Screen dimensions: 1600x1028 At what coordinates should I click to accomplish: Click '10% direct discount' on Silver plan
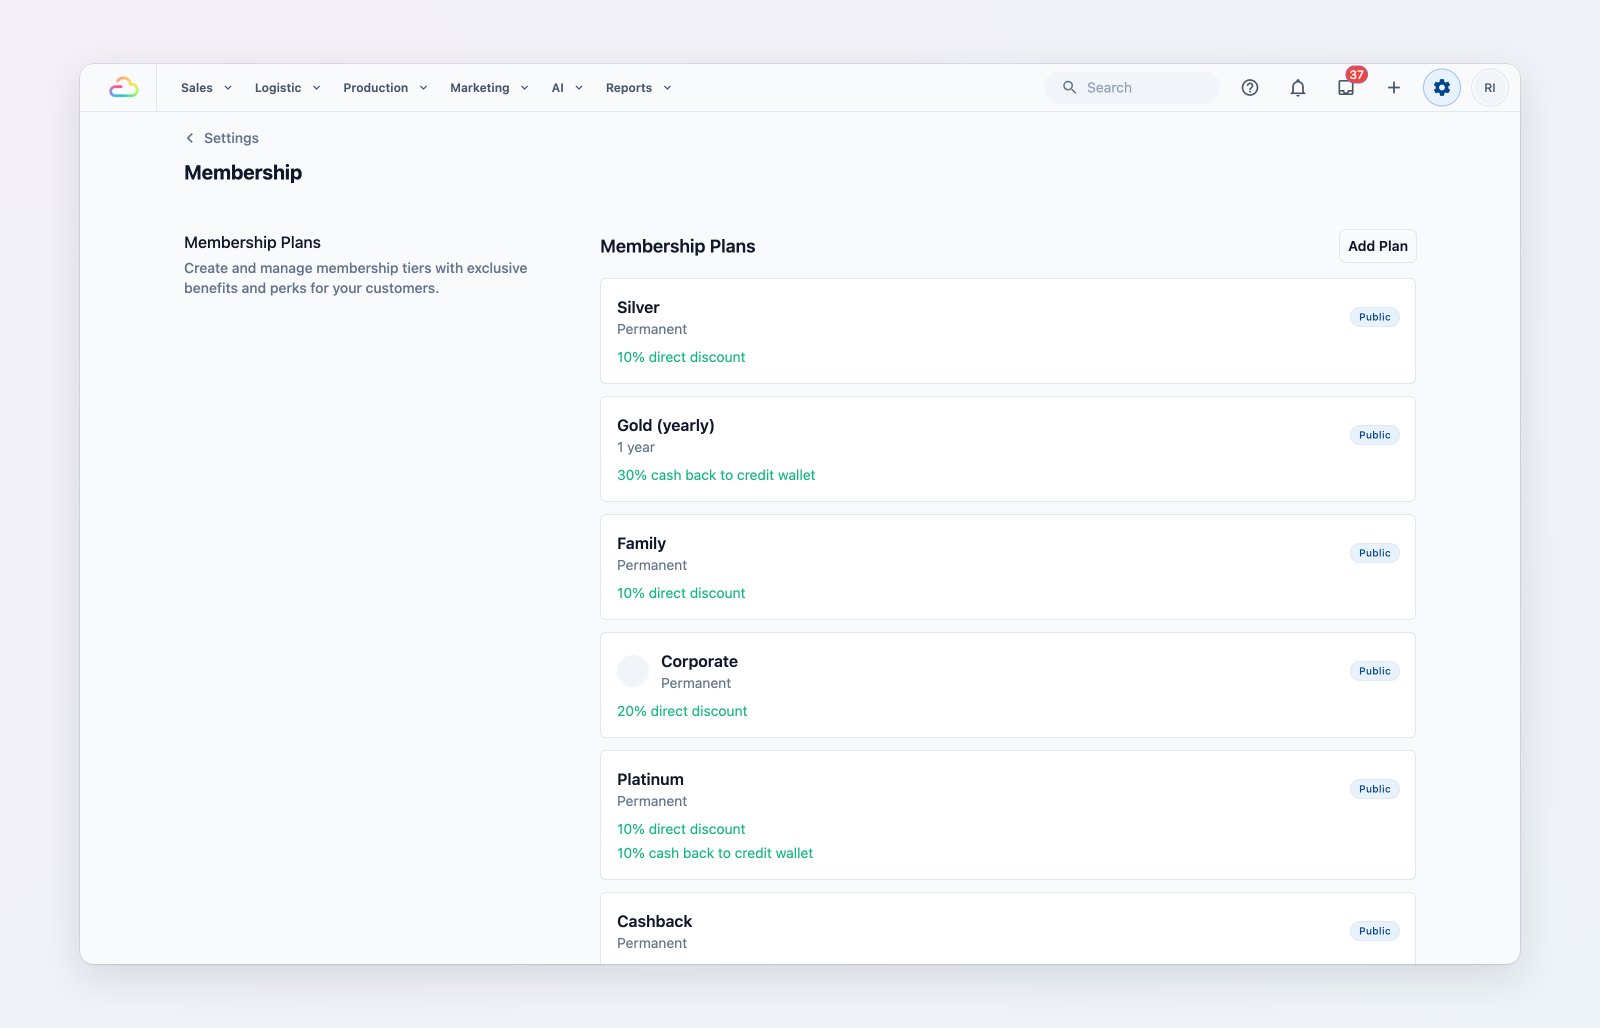point(681,357)
